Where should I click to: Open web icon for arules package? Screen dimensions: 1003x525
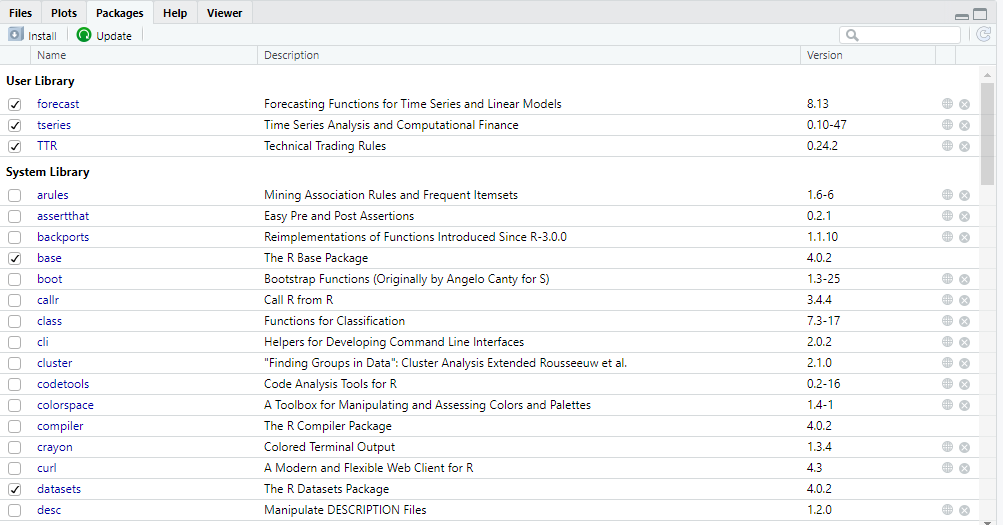pyautogui.click(x=947, y=194)
